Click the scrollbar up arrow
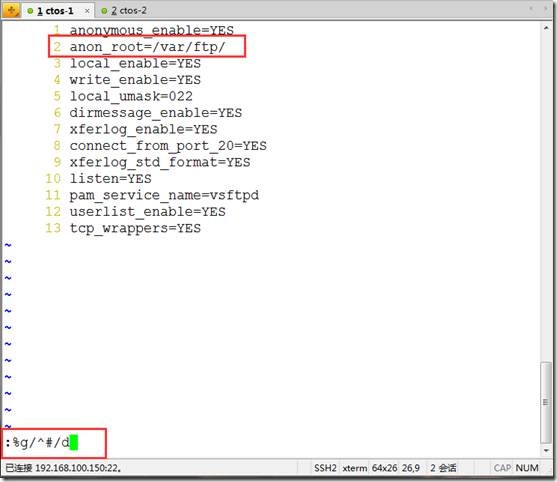 click(x=546, y=28)
